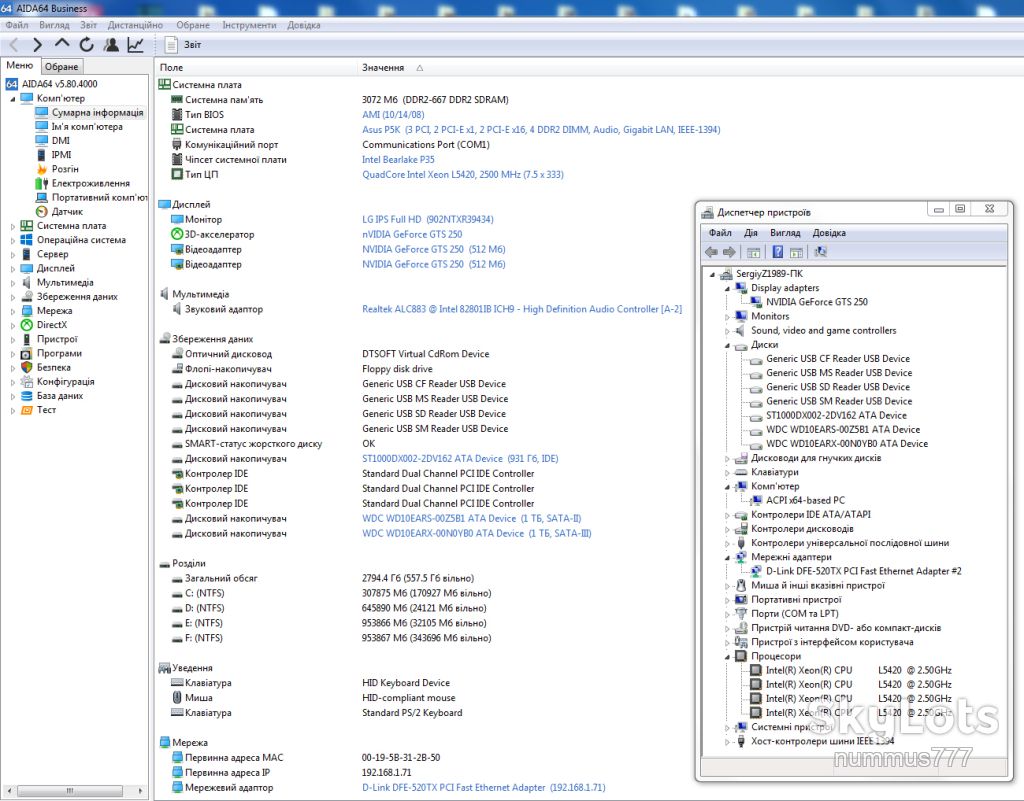Select the Датчик sensor item in tree
The width and height of the screenshot is (1024, 801).
click(67, 212)
